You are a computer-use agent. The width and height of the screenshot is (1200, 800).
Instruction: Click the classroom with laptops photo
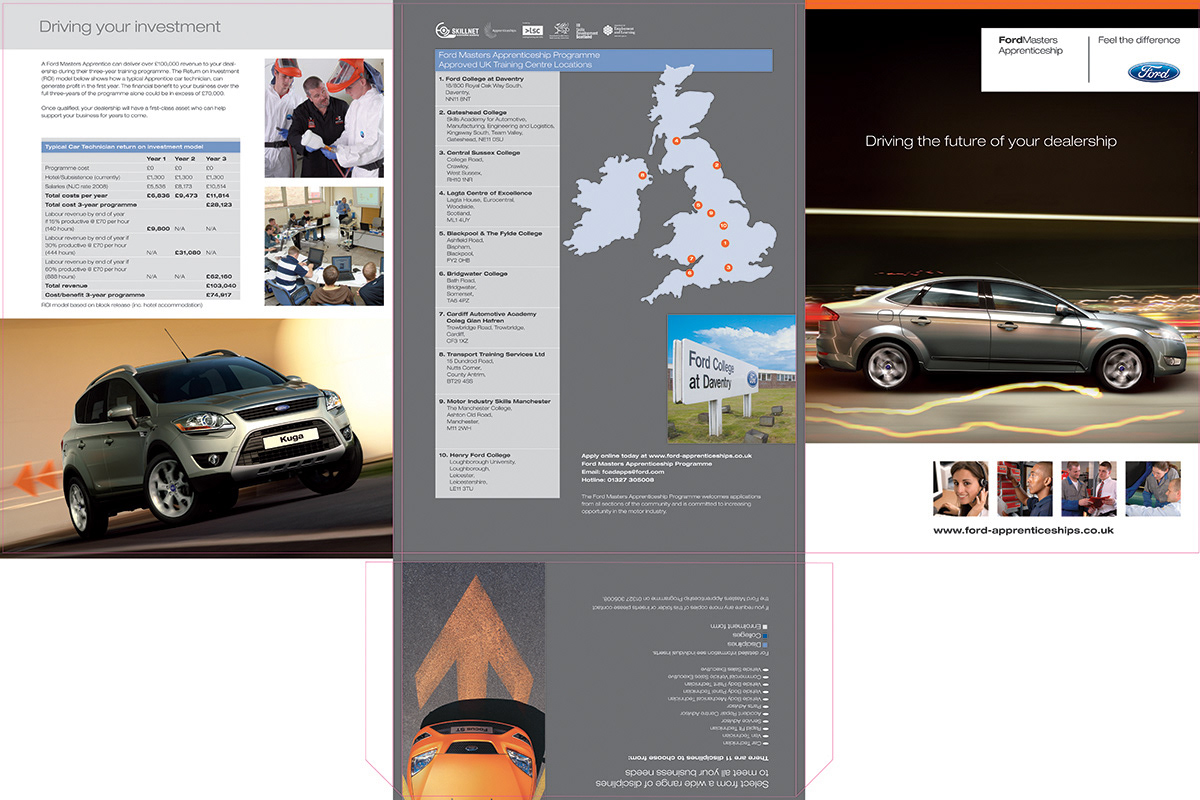(x=324, y=246)
